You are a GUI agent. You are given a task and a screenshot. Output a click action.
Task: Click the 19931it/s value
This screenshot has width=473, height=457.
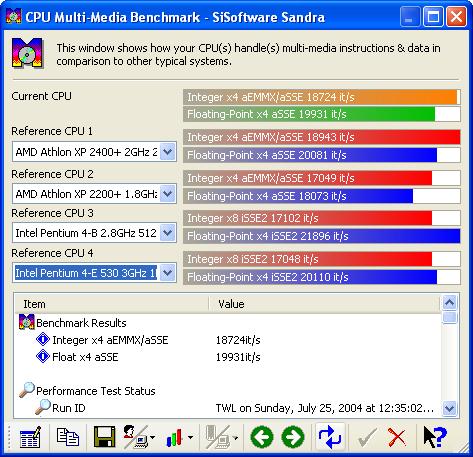(x=238, y=357)
